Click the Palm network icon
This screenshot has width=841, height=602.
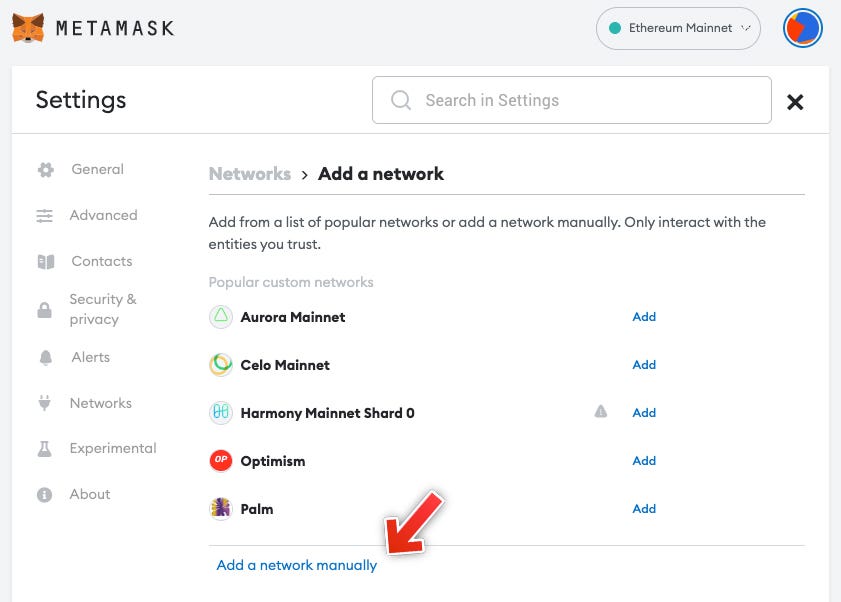[x=220, y=508]
